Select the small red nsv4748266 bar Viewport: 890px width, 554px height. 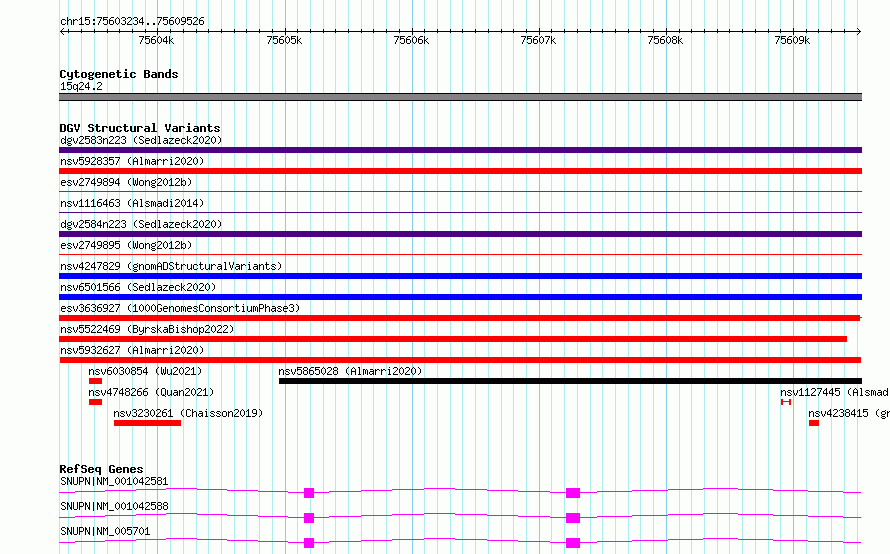[95, 402]
